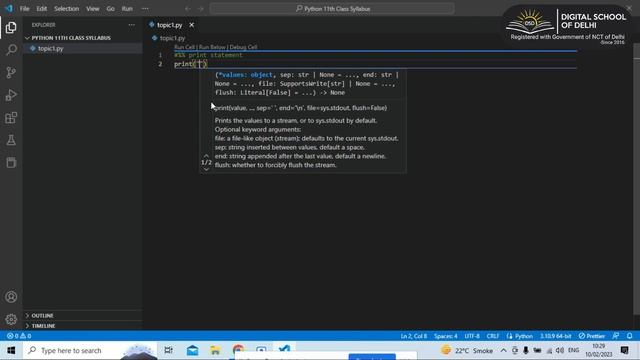Change file encoding via UTF-8
The width and height of the screenshot is (640, 360).
tap(472, 336)
